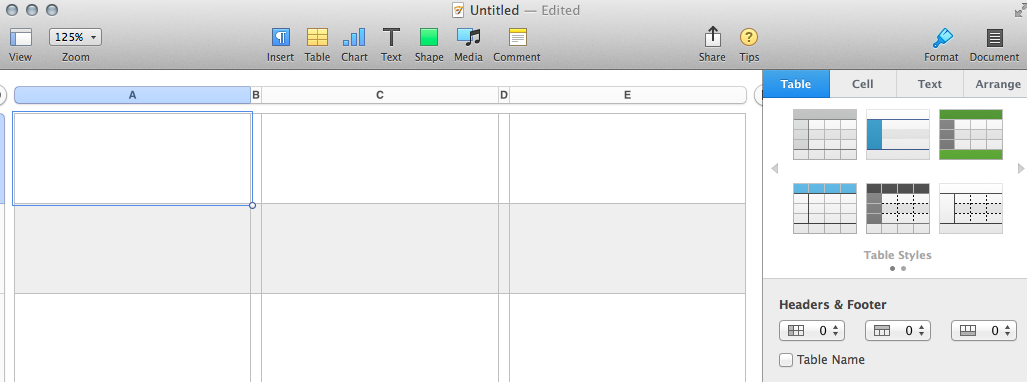Add a Comment
The image size is (1027, 382).
pyautogui.click(x=517, y=37)
